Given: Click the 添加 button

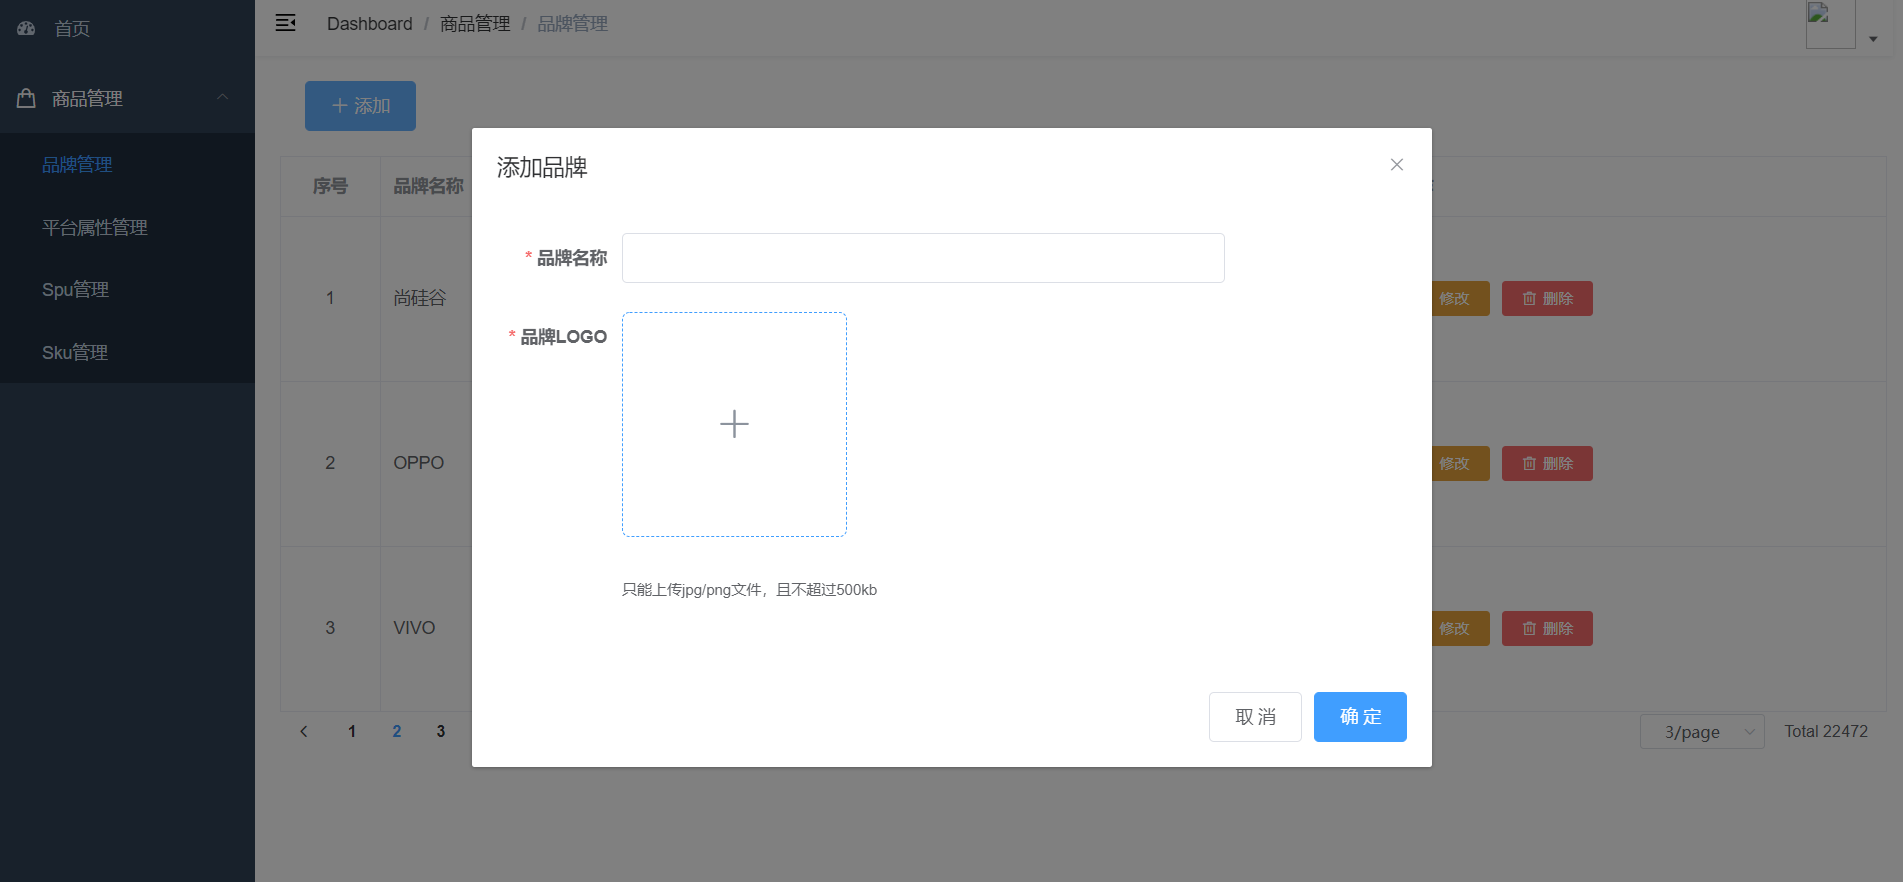Looking at the screenshot, I should click(360, 106).
